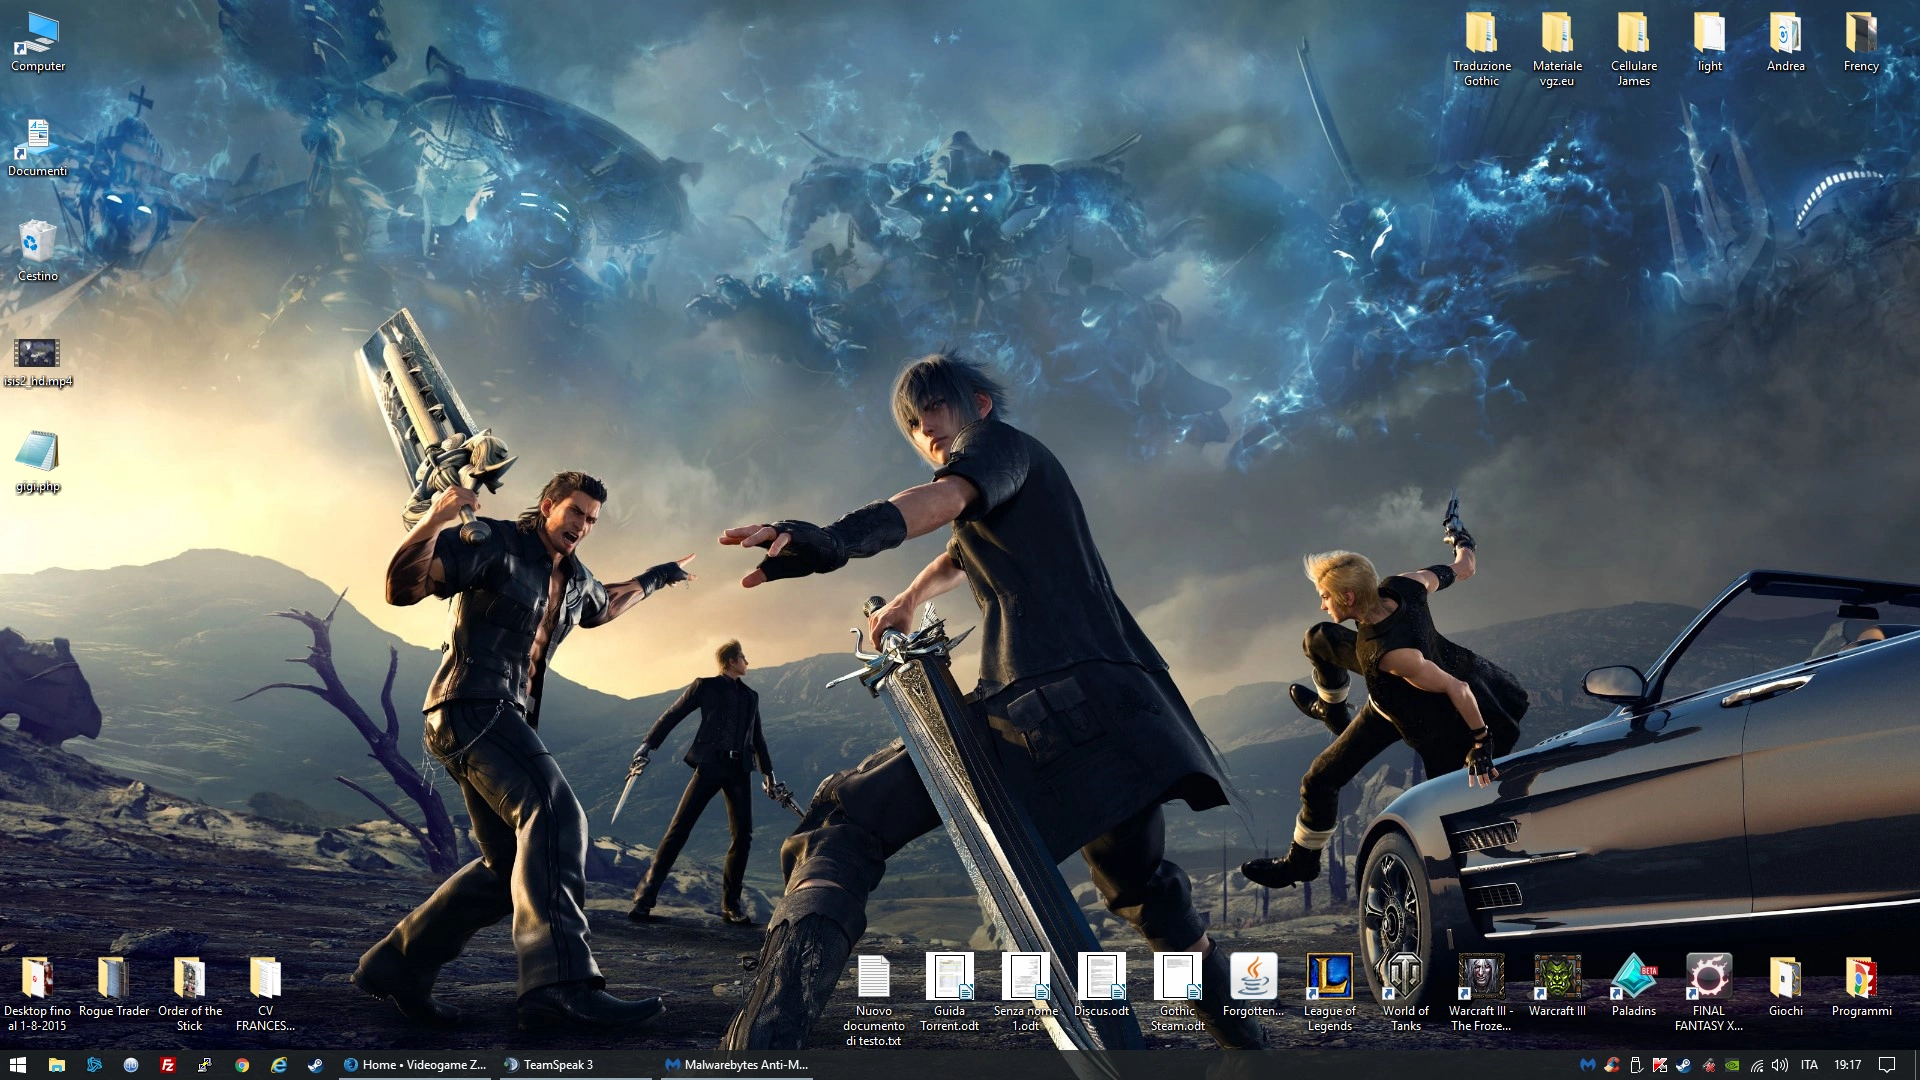Image resolution: width=1920 pixels, height=1080 pixels.
Task: Click the safely remove hardware tray icon
Action: pos(1636,1065)
